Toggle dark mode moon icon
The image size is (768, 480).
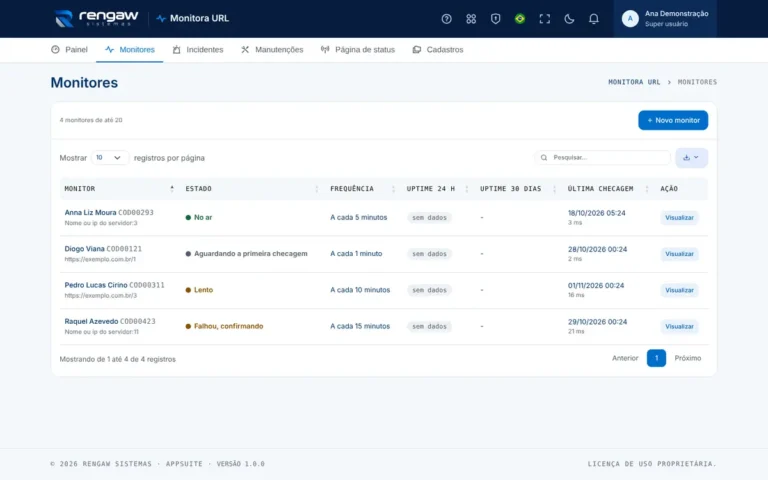click(569, 19)
